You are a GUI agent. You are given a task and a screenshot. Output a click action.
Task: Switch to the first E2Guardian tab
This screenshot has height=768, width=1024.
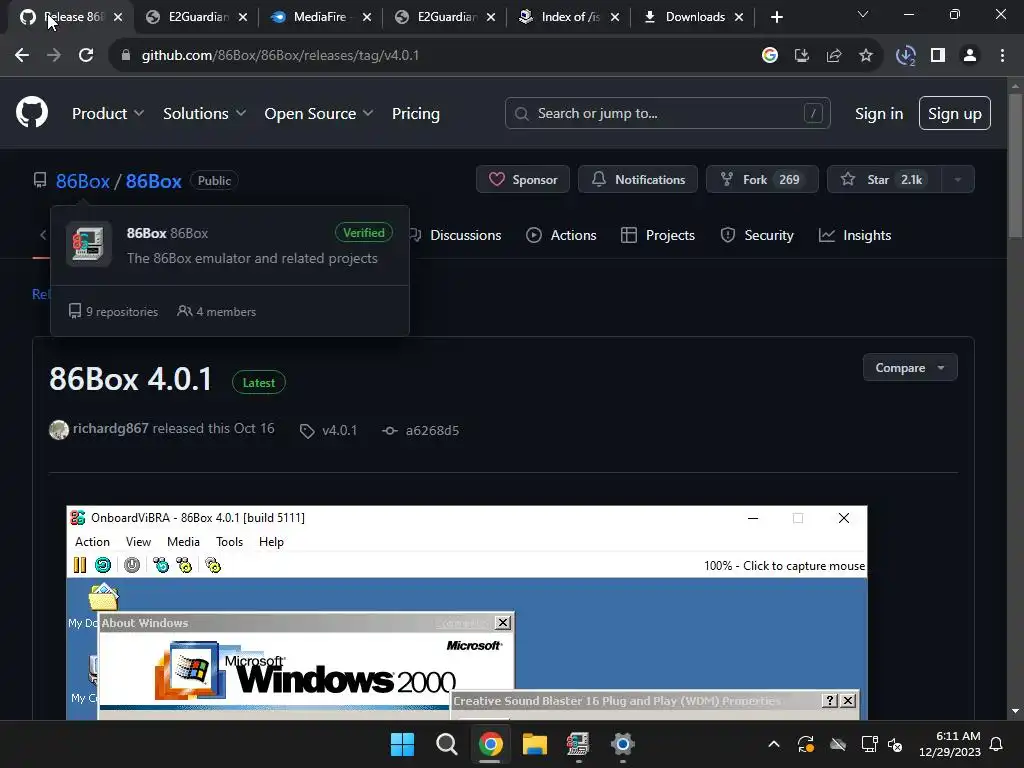coord(198,17)
